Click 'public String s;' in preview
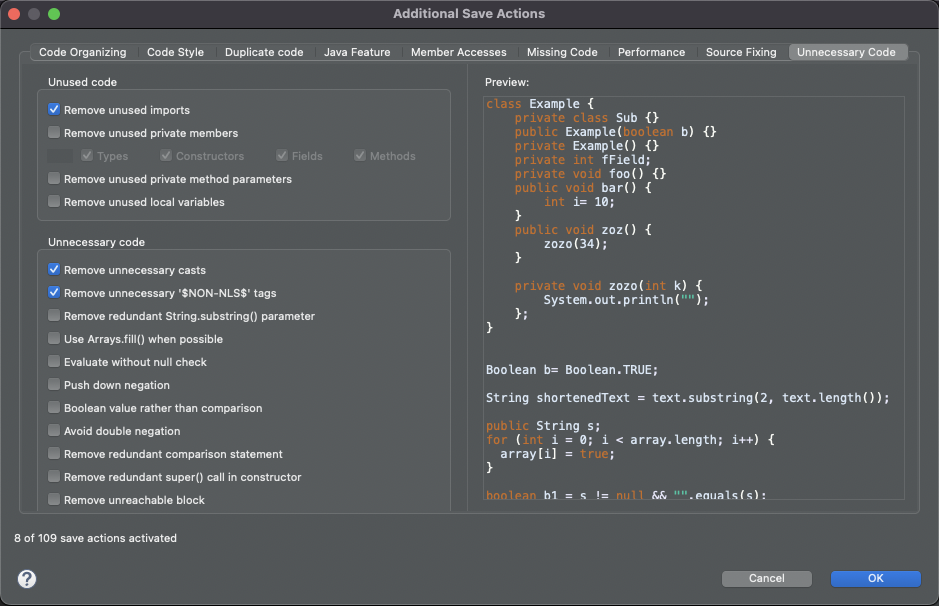The image size is (939, 606). (x=543, y=426)
